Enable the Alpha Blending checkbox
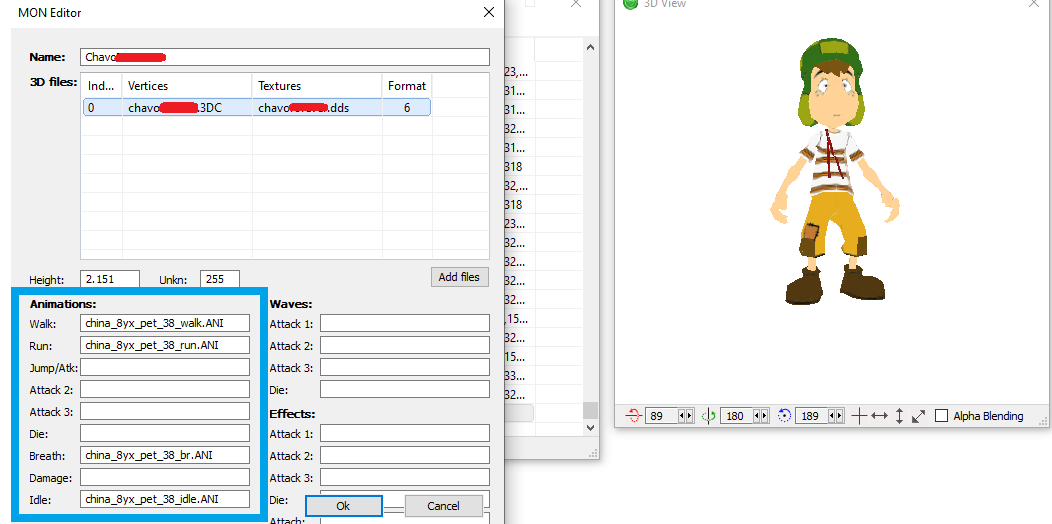The width and height of the screenshot is (1052, 524). (x=941, y=416)
